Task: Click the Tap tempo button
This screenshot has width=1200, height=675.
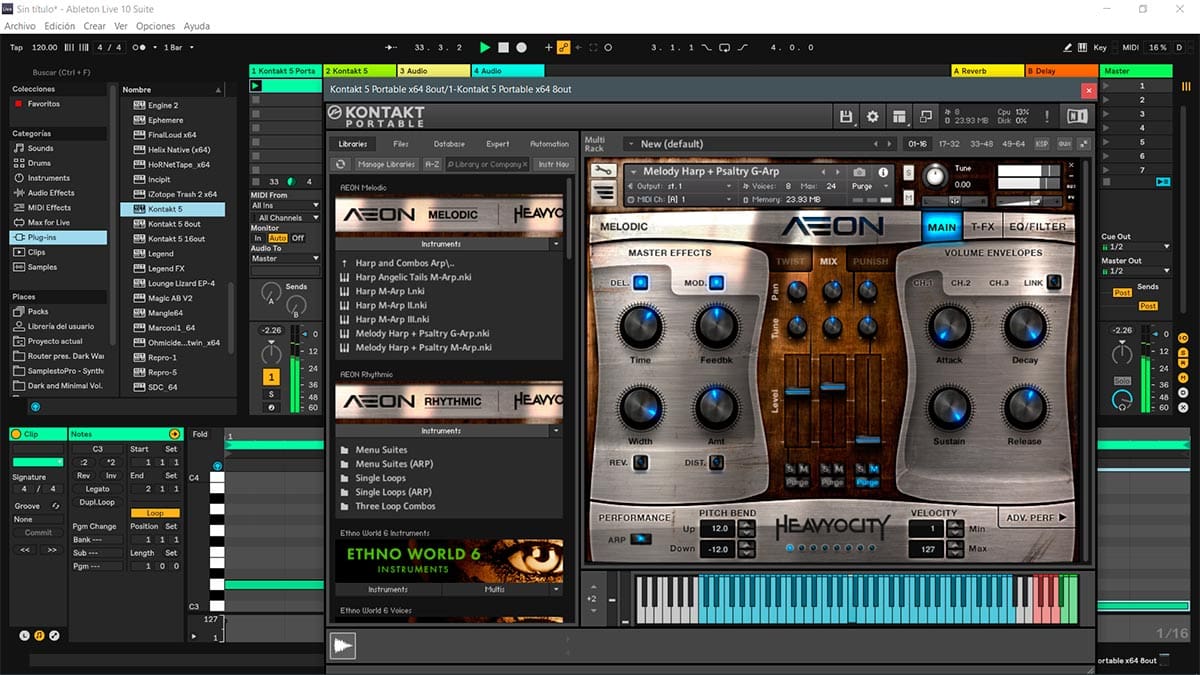Action: 16,47
